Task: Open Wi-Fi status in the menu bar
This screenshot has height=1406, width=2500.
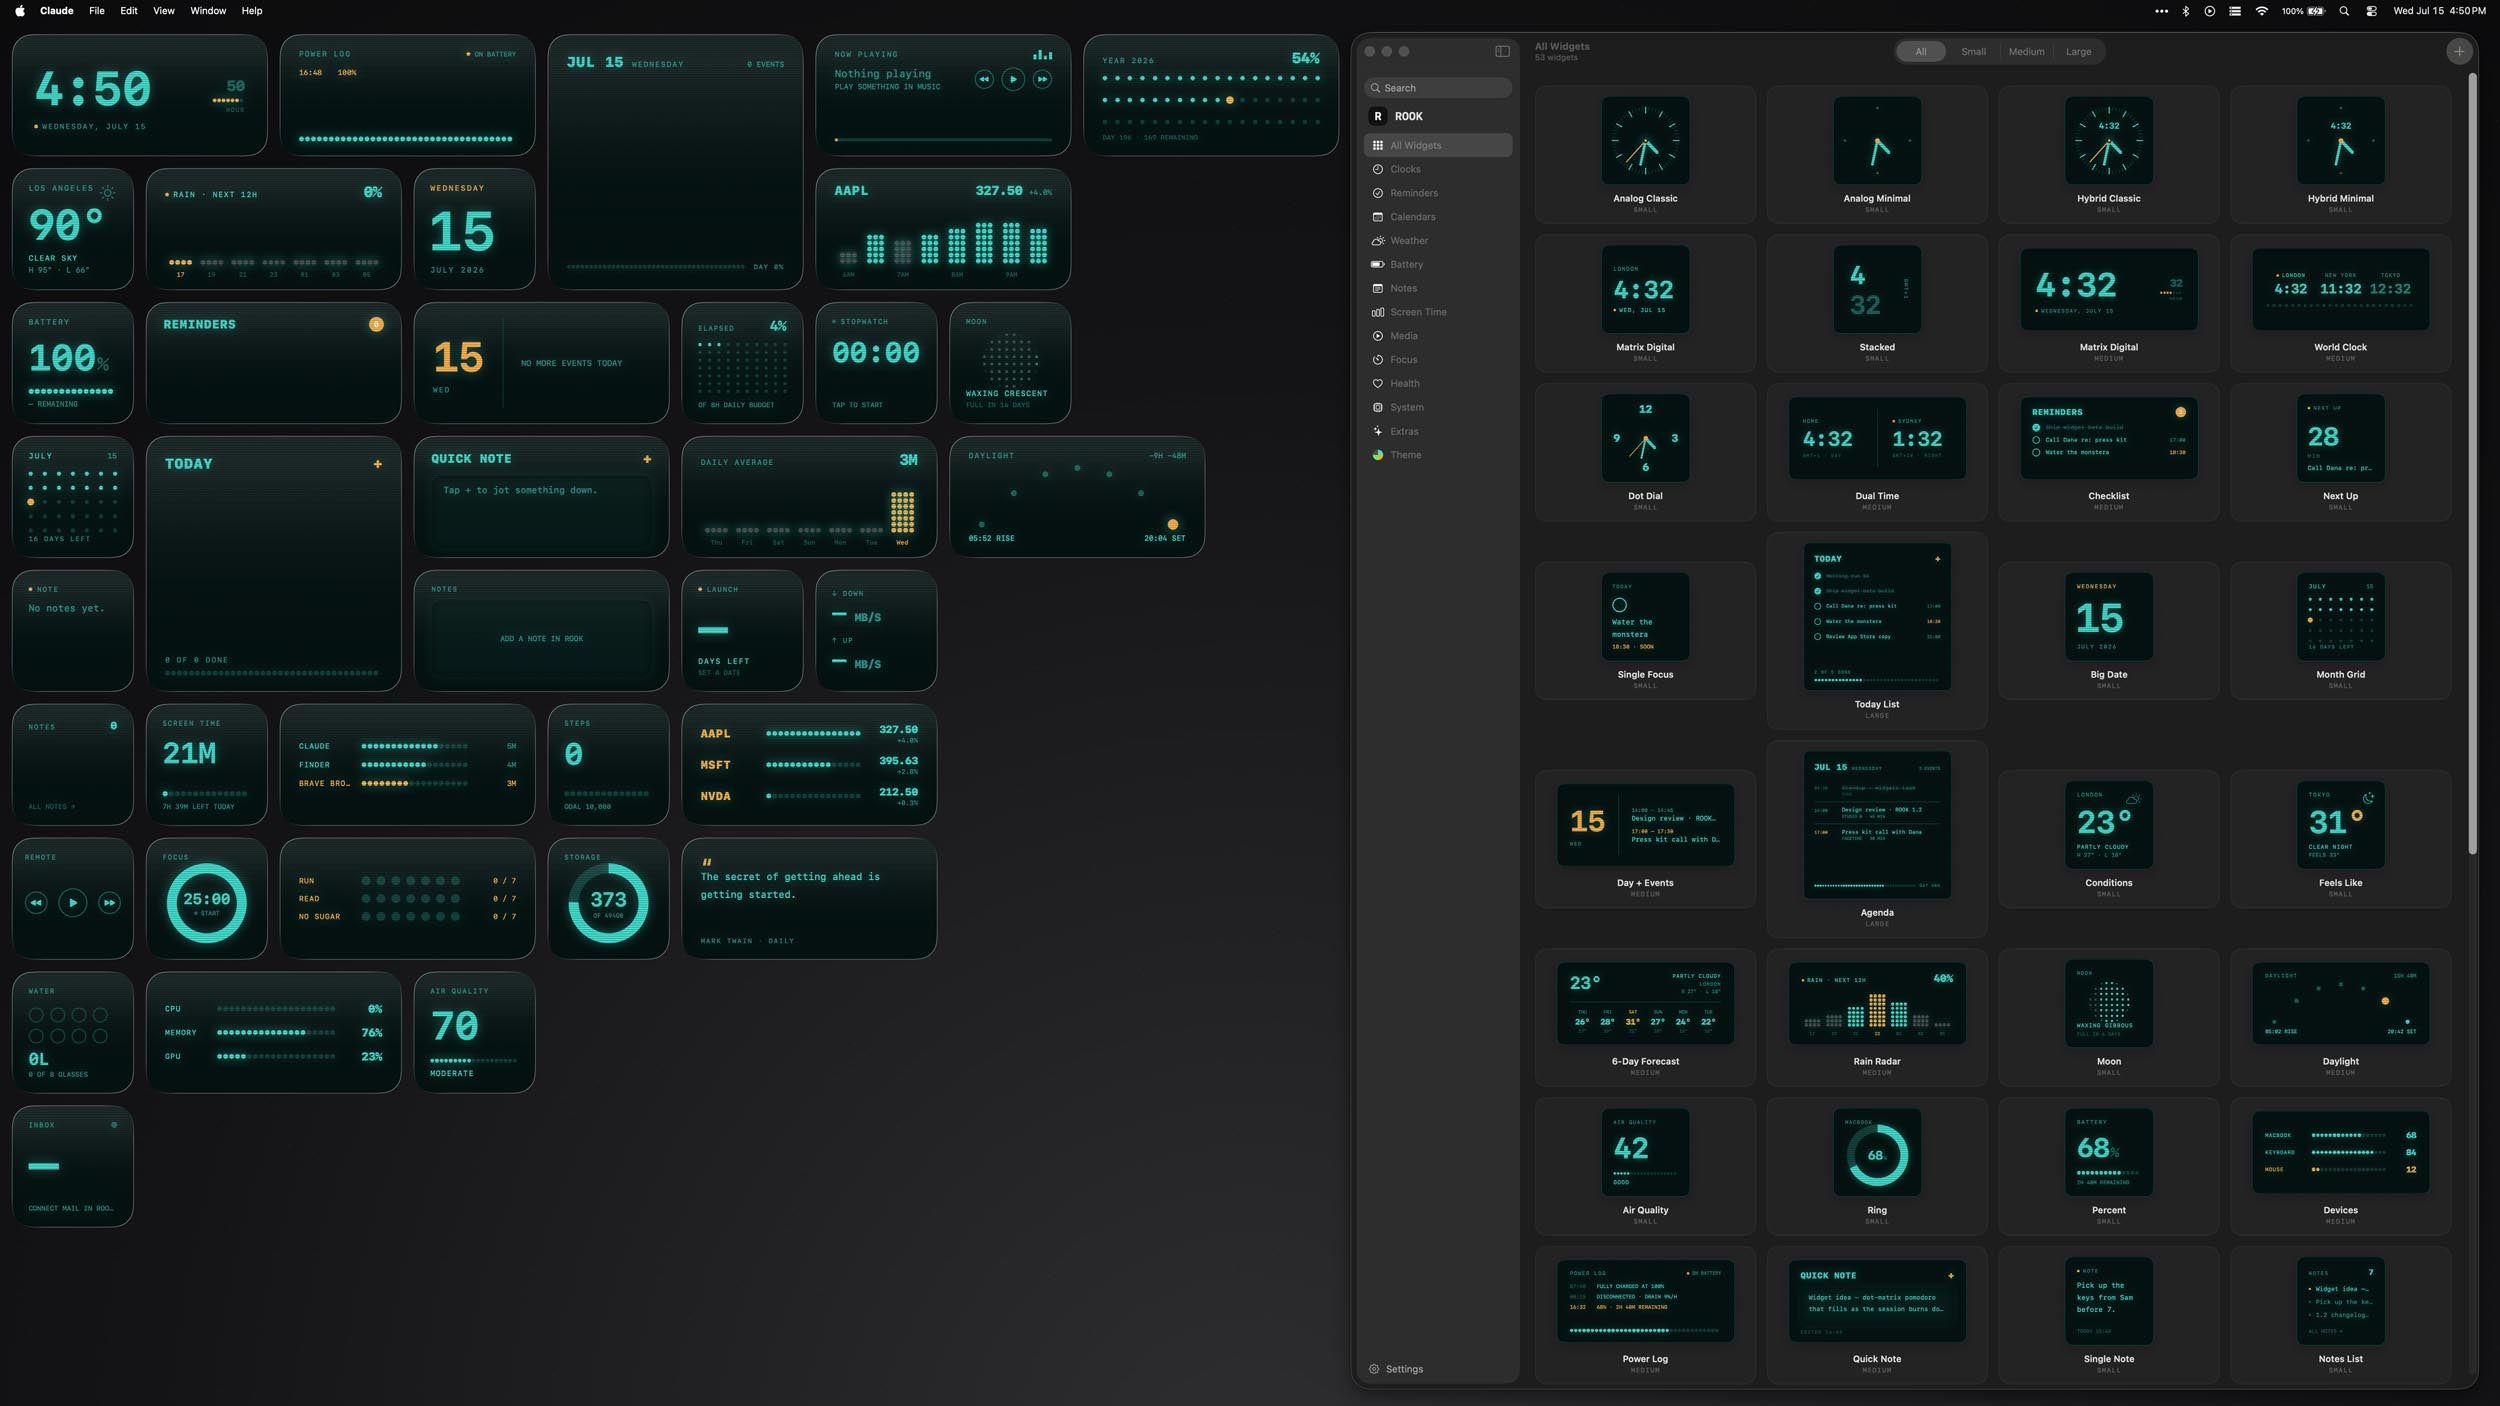Action: point(2261,11)
